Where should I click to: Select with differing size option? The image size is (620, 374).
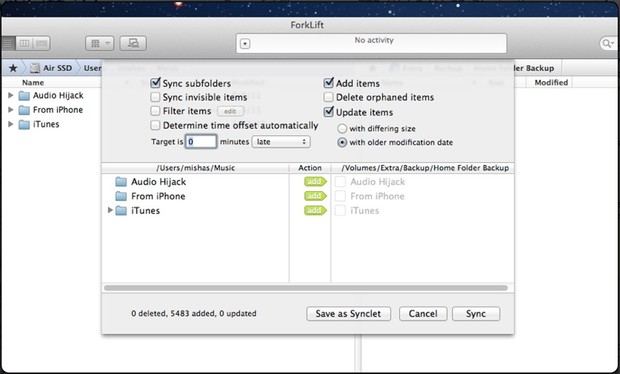pos(342,128)
